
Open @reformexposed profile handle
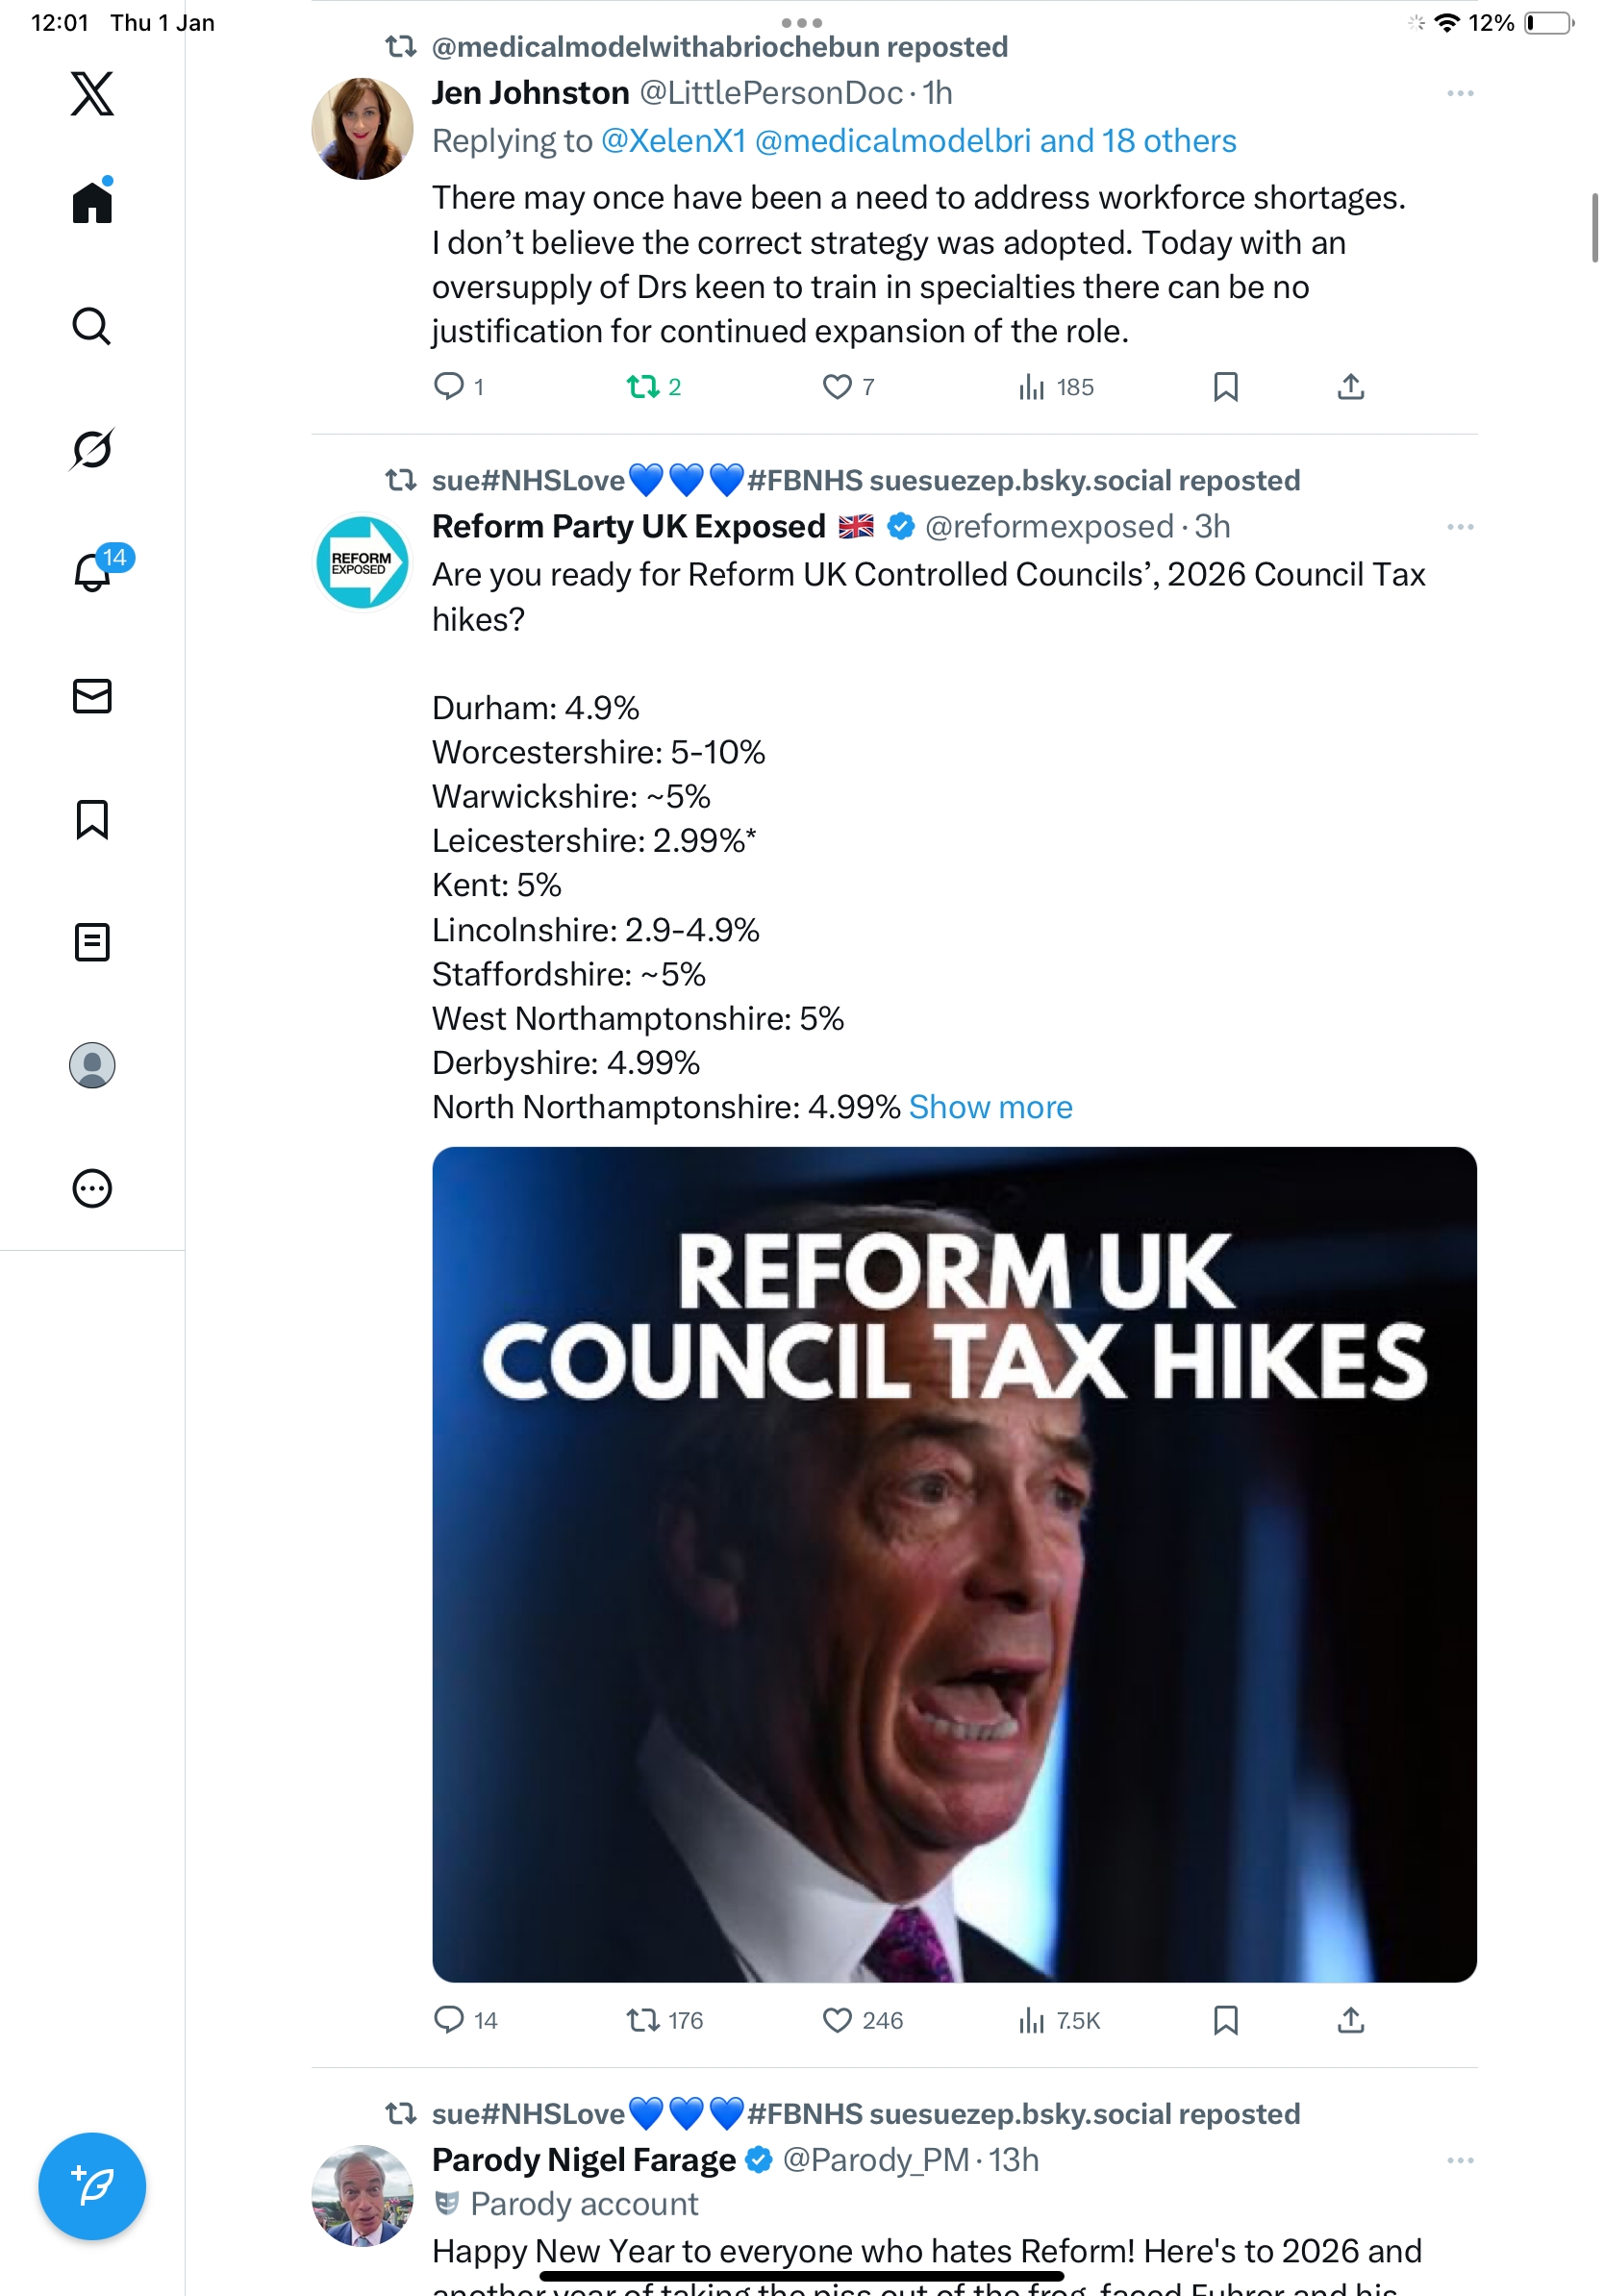[1048, 527]
